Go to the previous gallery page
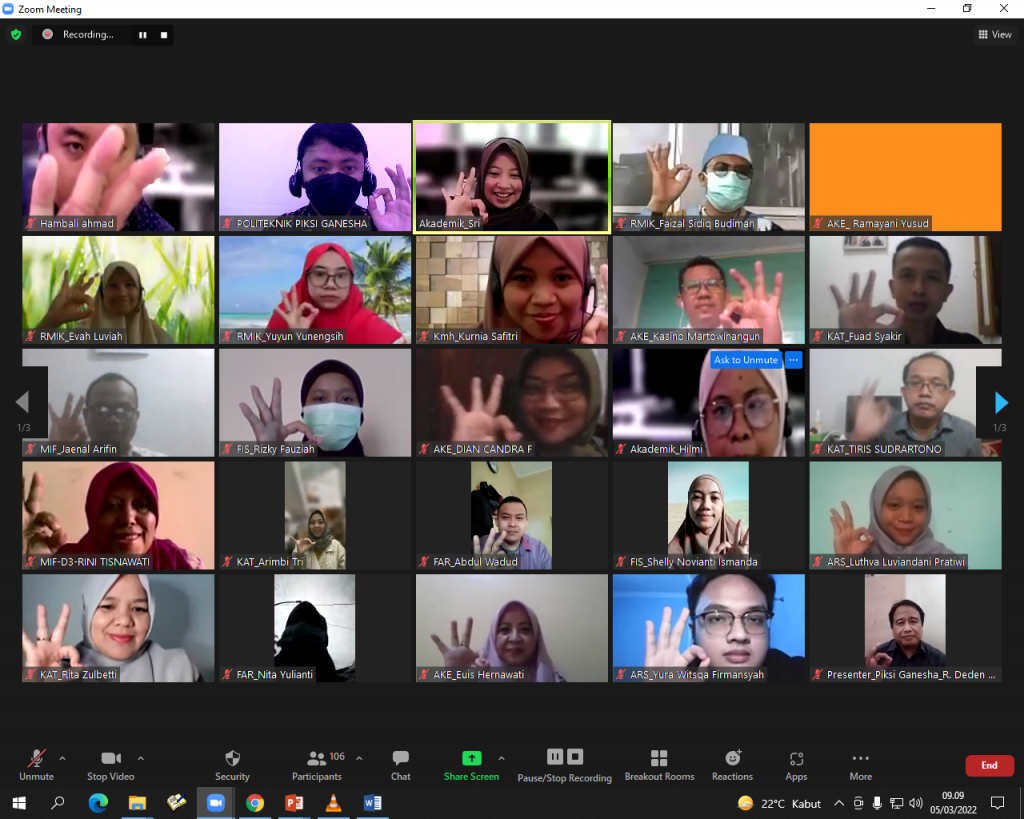1024x819 pixels. (x=22, y=403)
